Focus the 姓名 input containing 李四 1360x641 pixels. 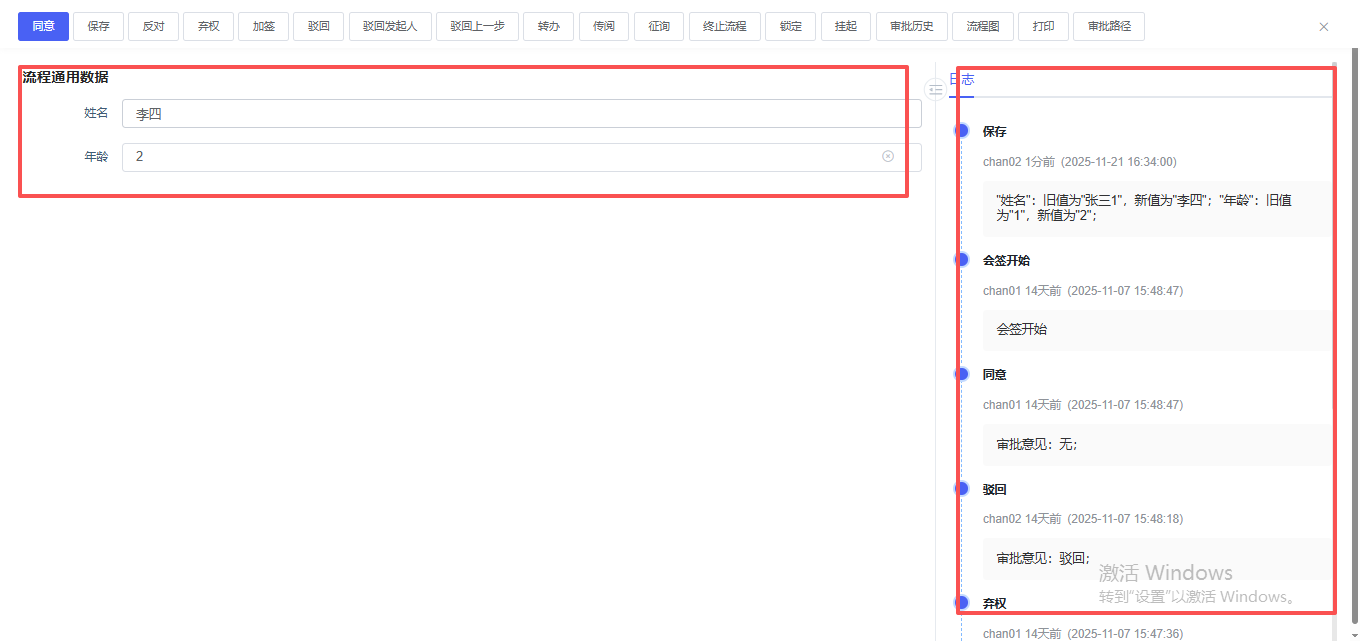520,113
